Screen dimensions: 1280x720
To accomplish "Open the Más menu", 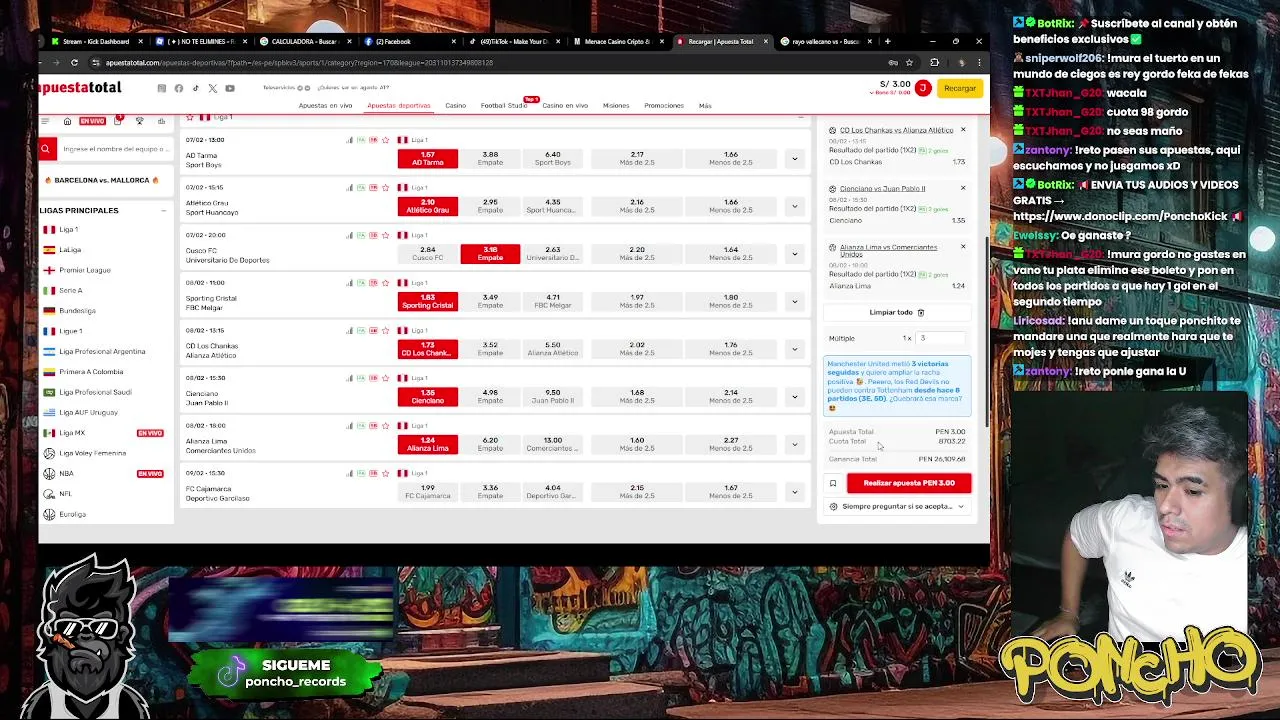I will pos(705,105).
